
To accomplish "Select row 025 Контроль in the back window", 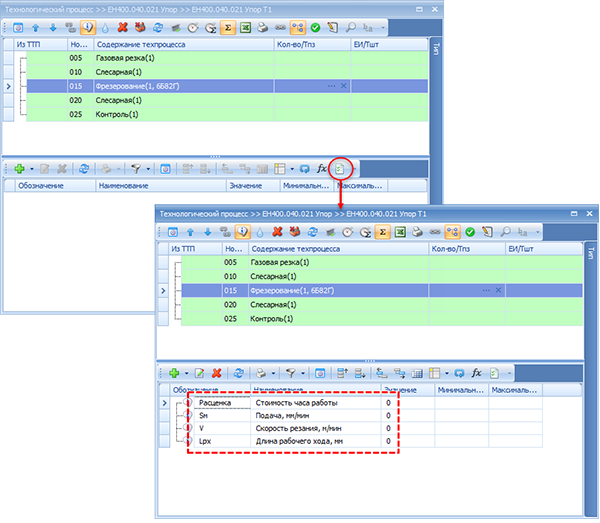I will 227,114.
